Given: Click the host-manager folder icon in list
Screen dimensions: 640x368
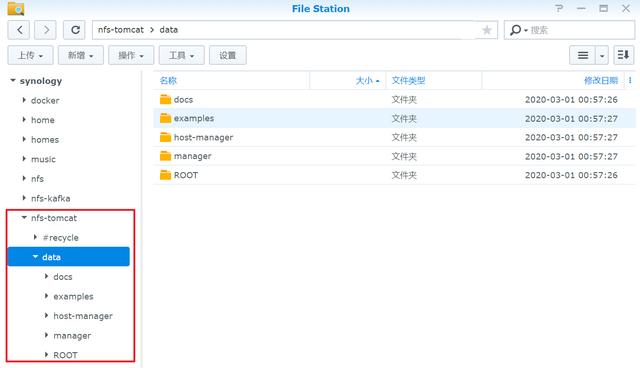Looking at the screenshot, I should [165, 137].
